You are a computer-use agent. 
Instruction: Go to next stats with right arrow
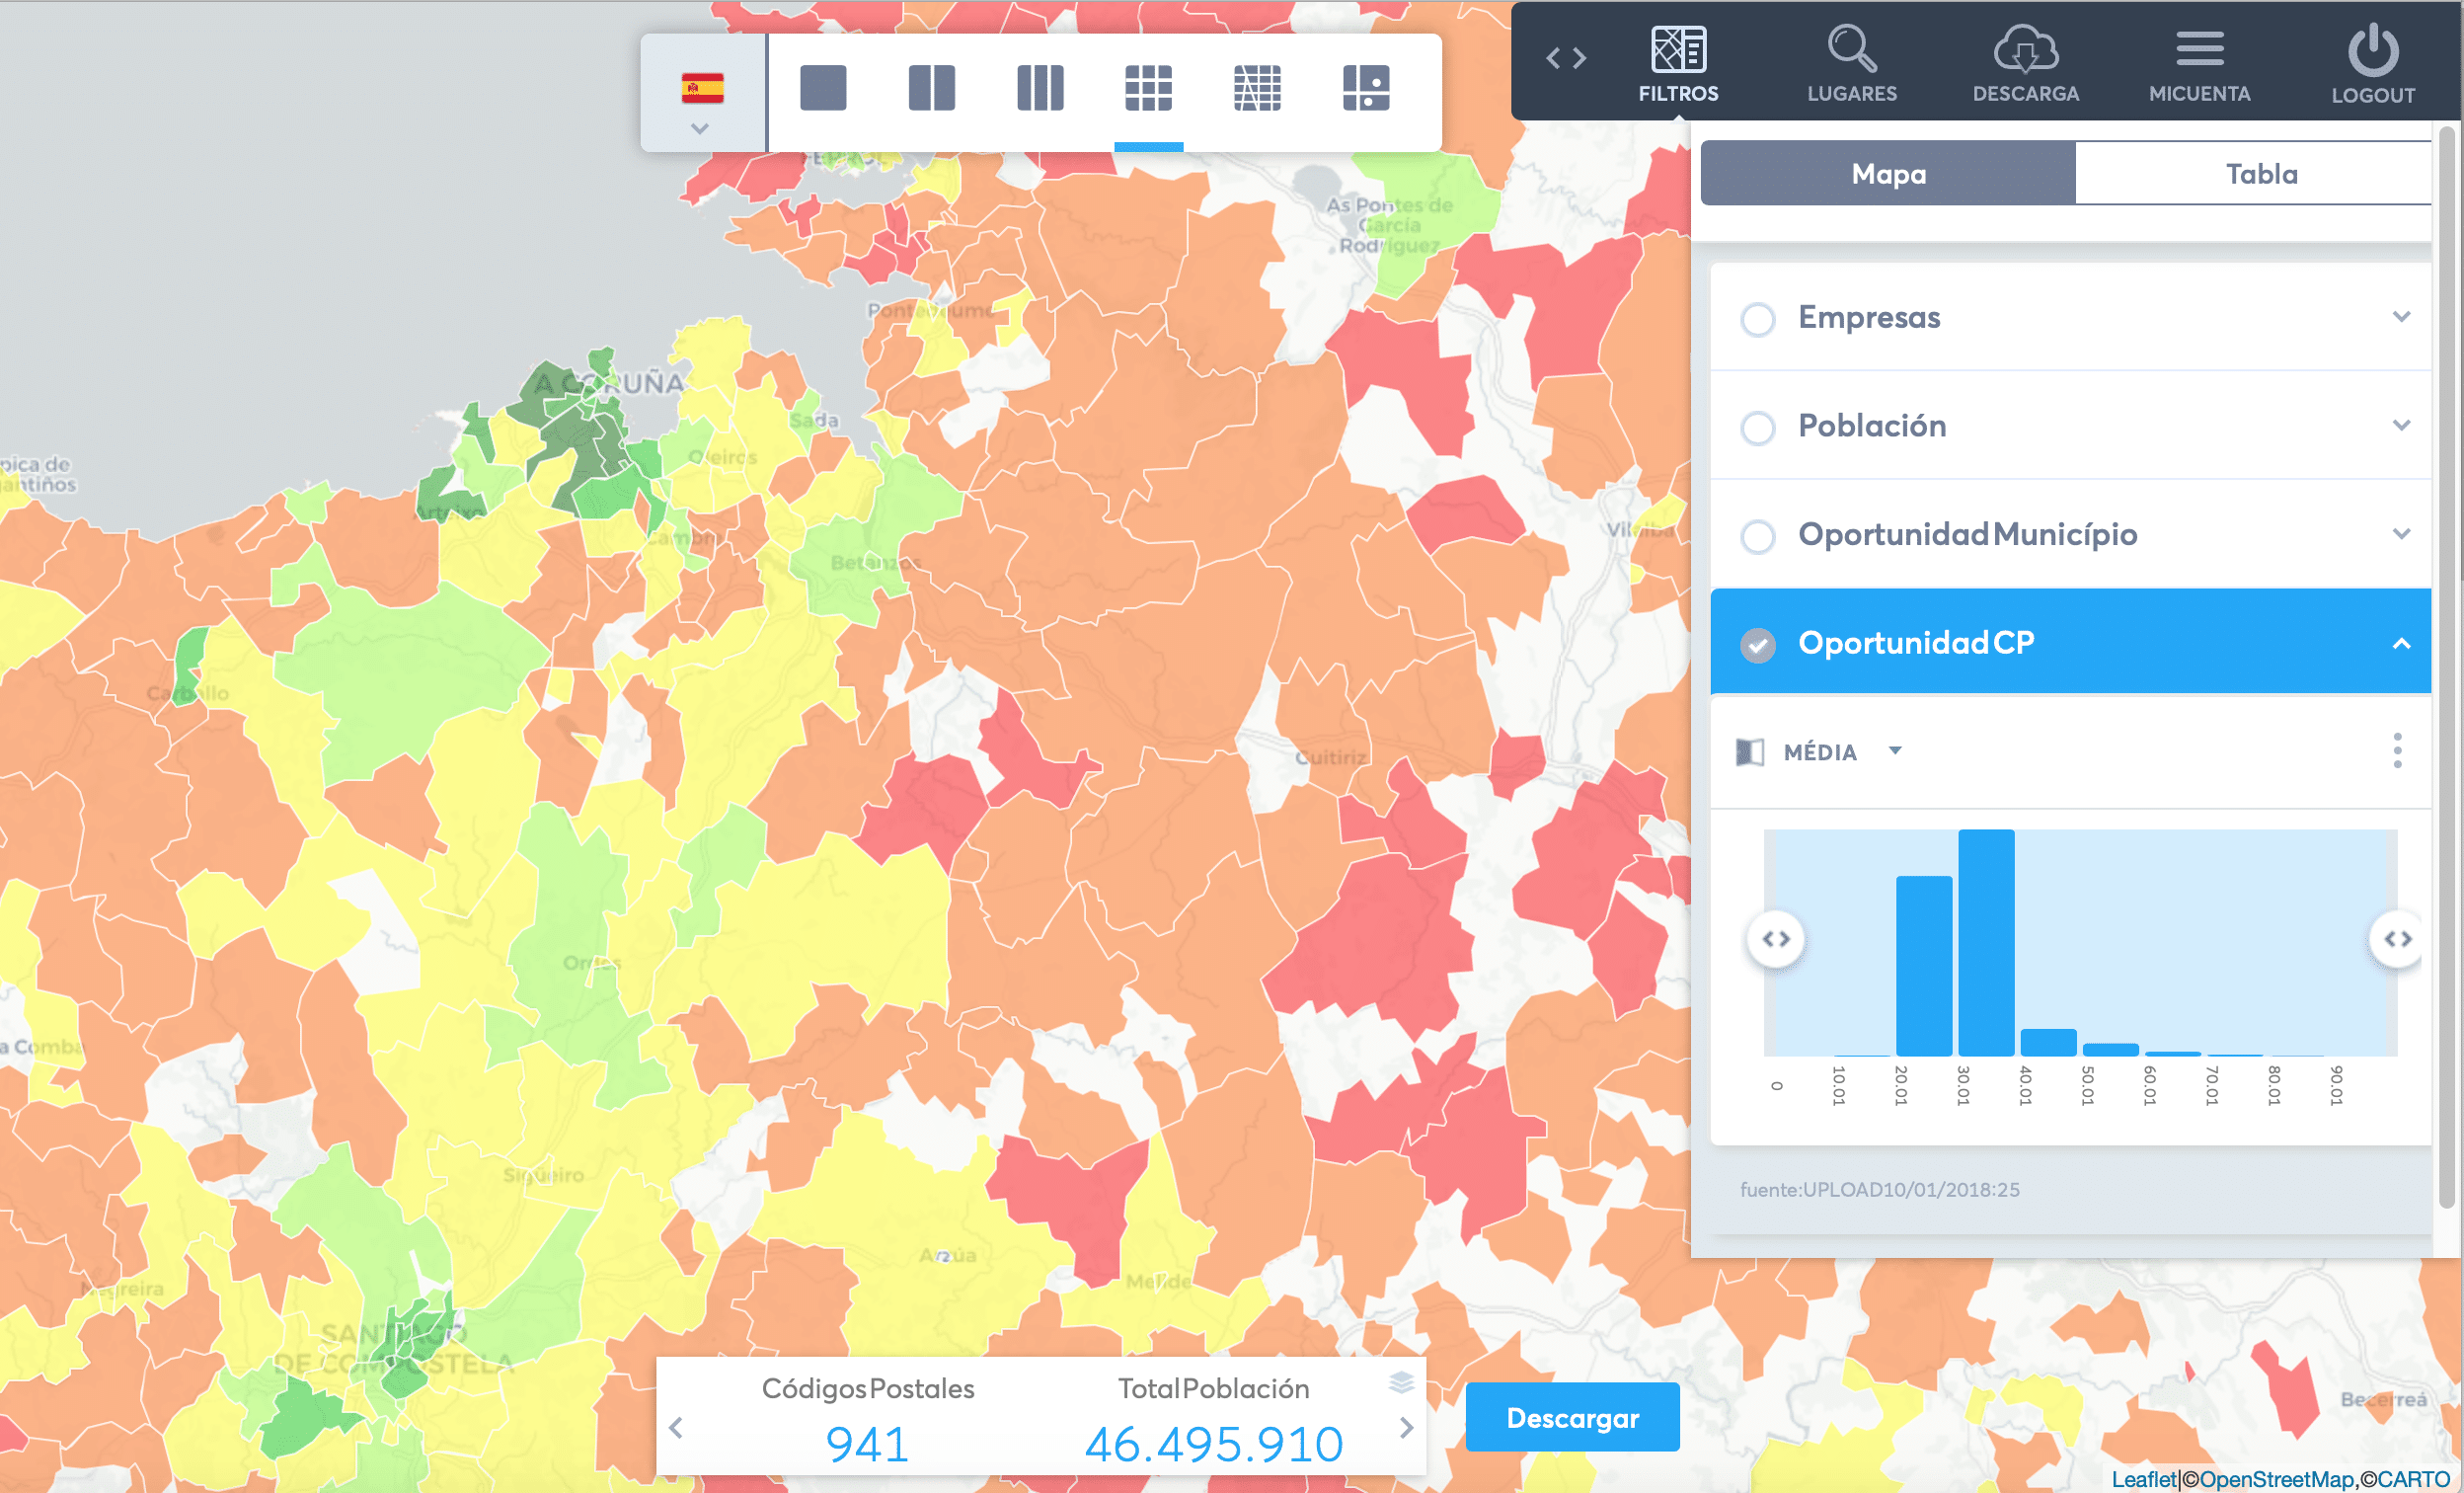click(1406, 1428)
